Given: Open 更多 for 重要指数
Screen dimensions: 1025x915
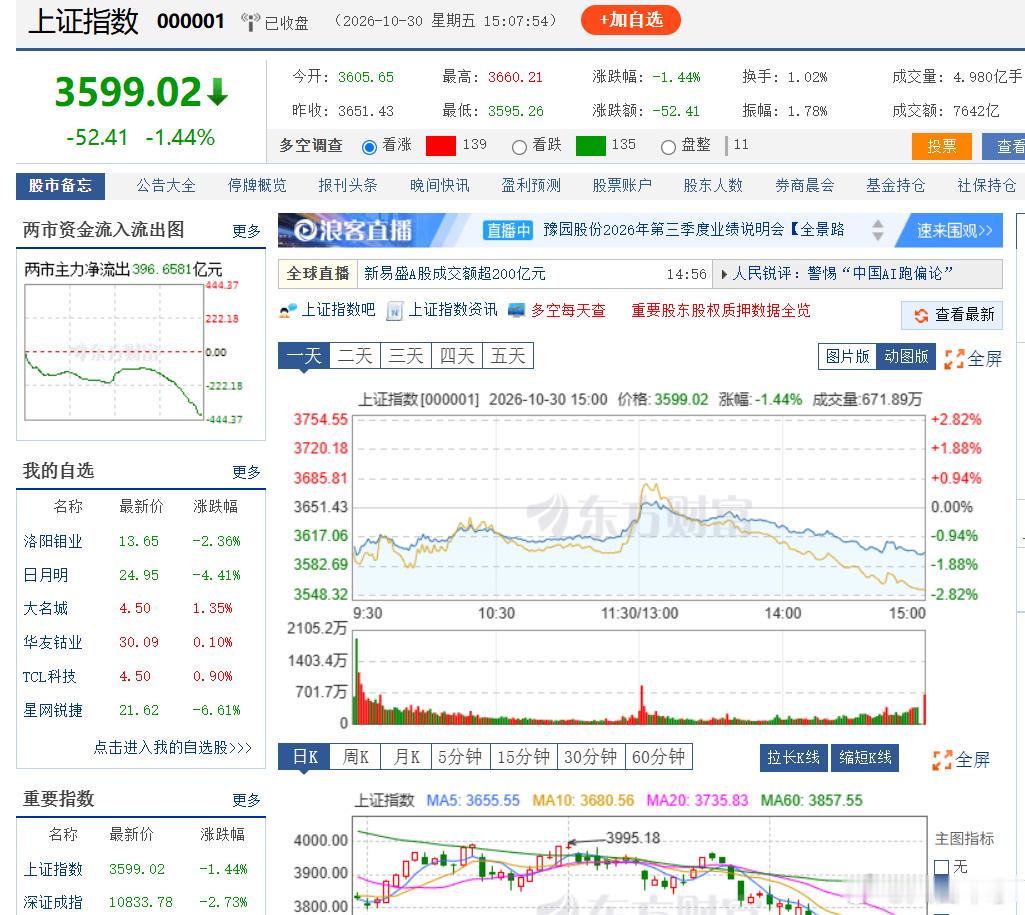Looking at the screenshot, I should tap(246, 800).
